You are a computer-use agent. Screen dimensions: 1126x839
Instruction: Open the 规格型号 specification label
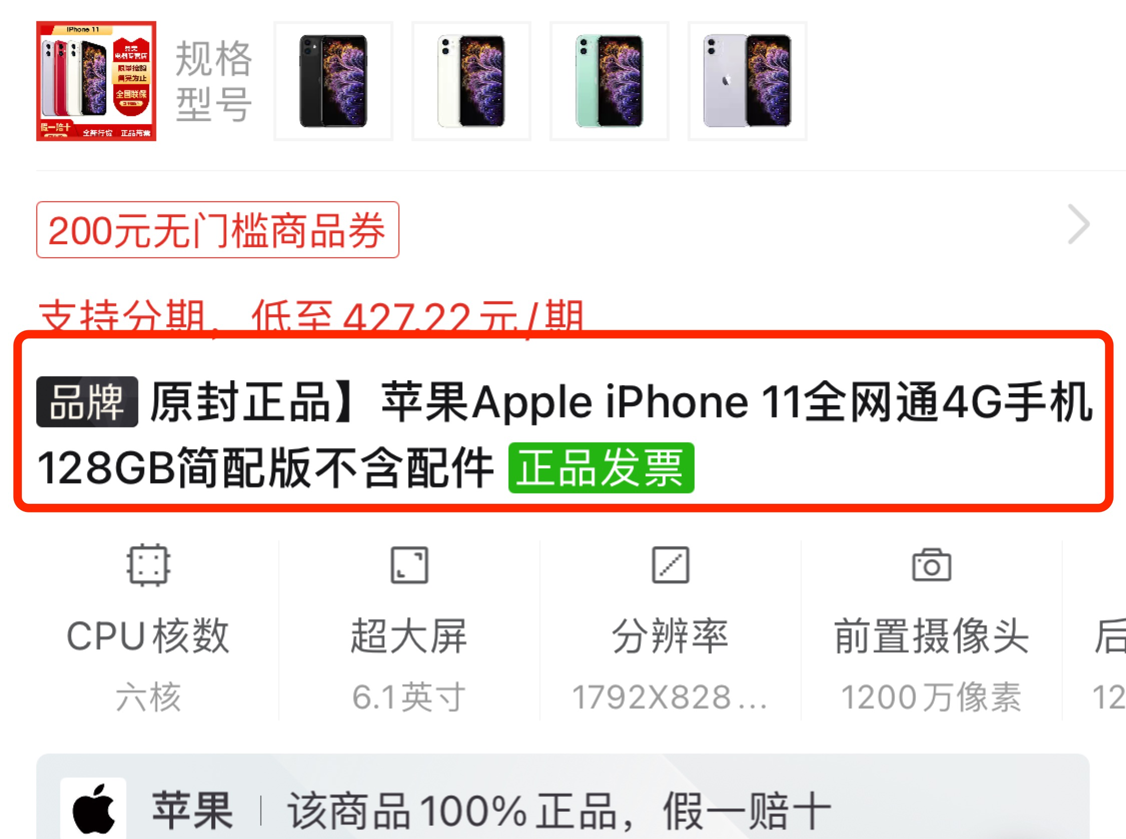coord(214,81)
